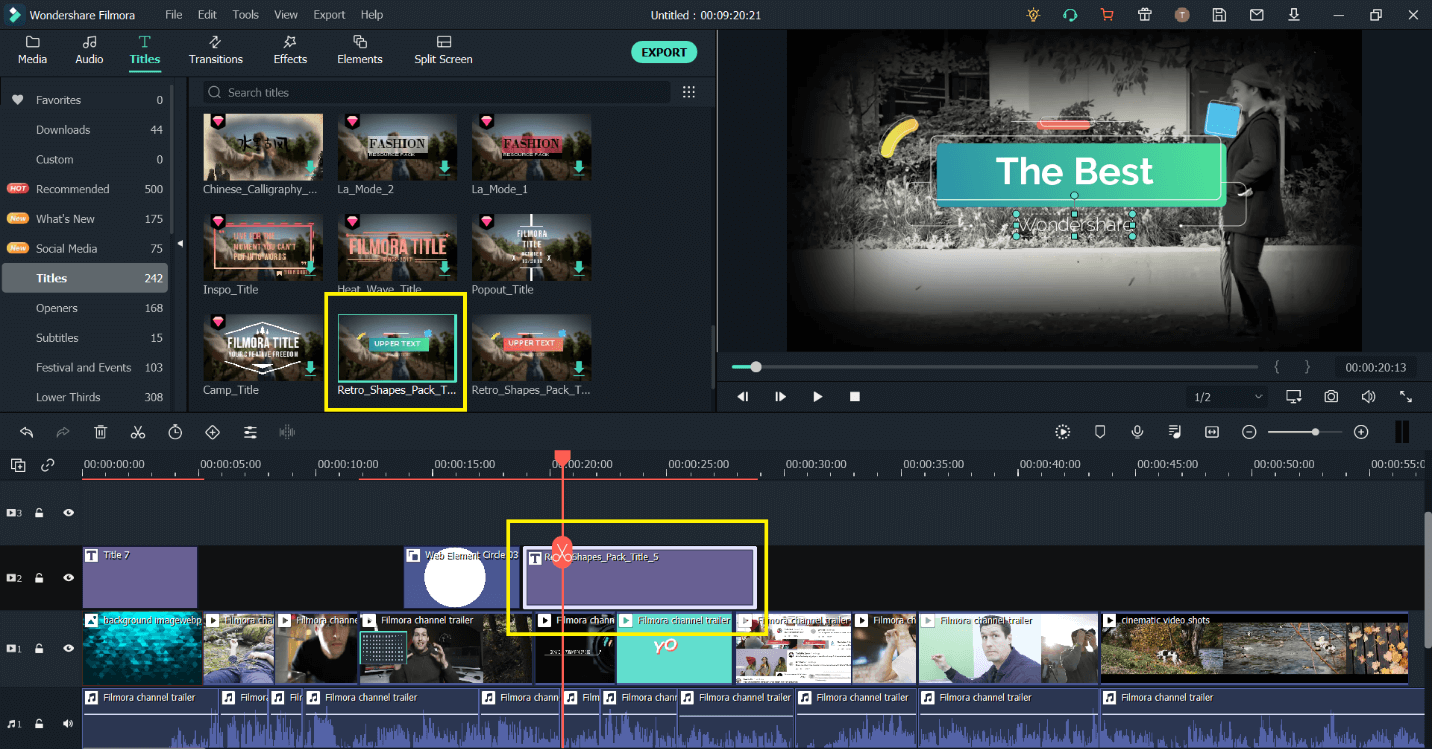Click the Redo arrow in timeline toolbar
The height and width of the screenshot is (749, 1432).
(63, 432)
